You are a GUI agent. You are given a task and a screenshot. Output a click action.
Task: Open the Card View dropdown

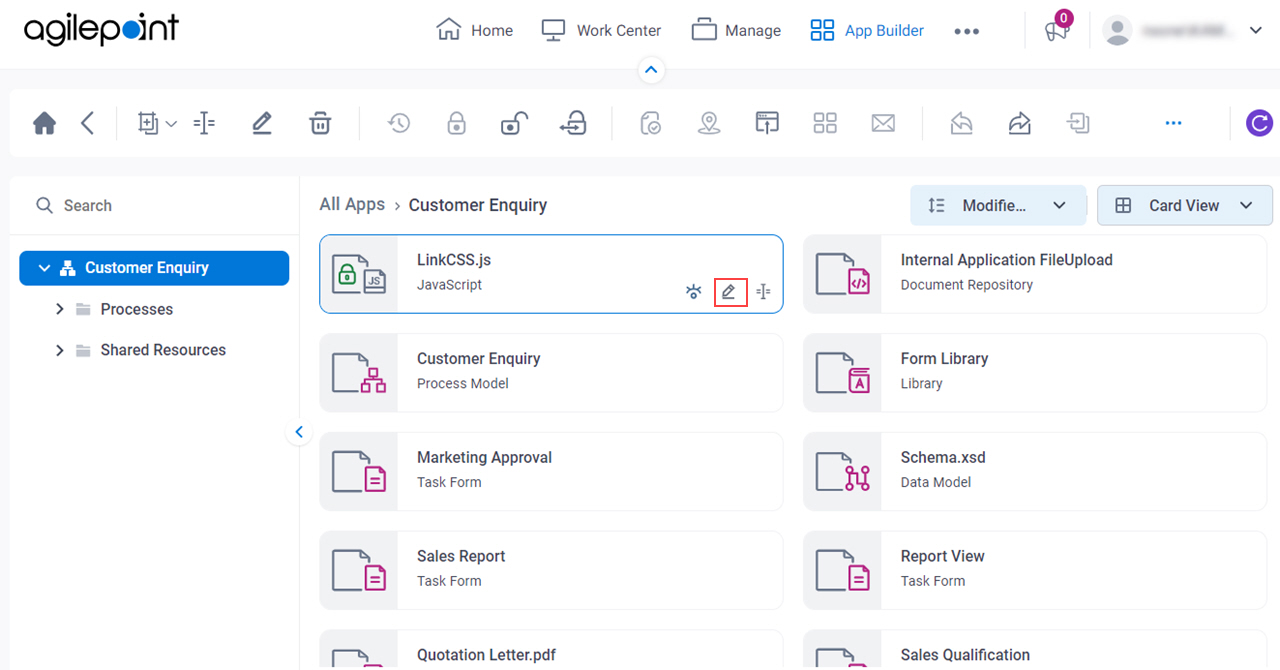(x=1185, y=205)
